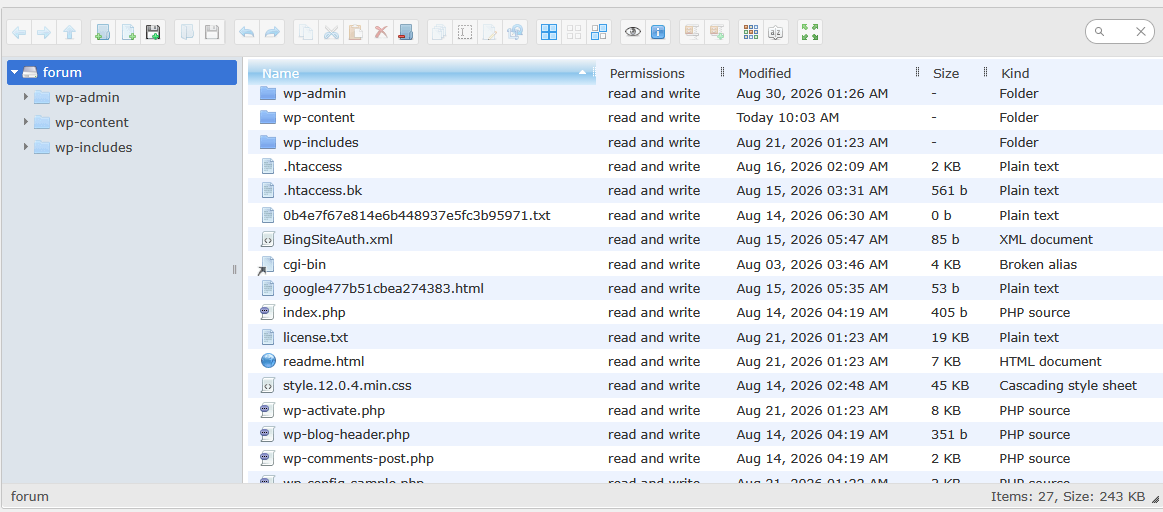
Task: Click the Rename toolbar icon
Action: (x=465, y=32)
